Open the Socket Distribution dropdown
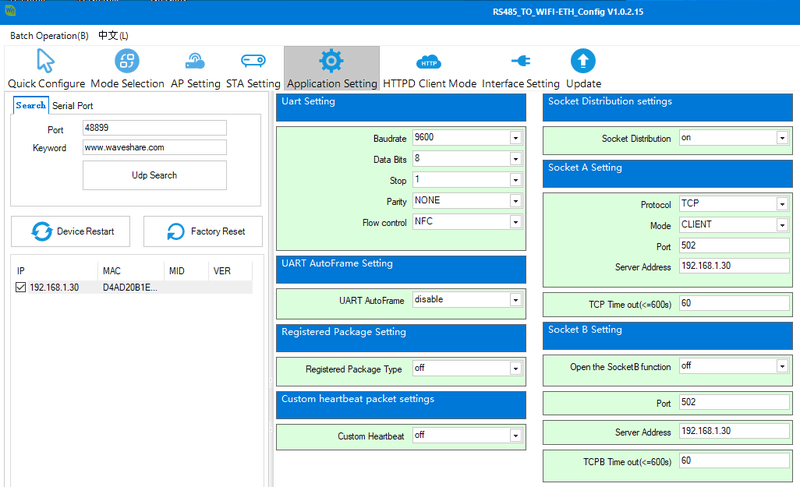Viewport: 800px width, 487px height. 781,138
